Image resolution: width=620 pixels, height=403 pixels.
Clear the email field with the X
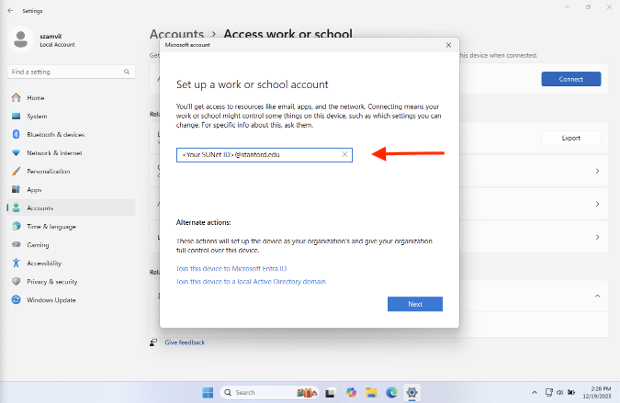tap(345, 154)
